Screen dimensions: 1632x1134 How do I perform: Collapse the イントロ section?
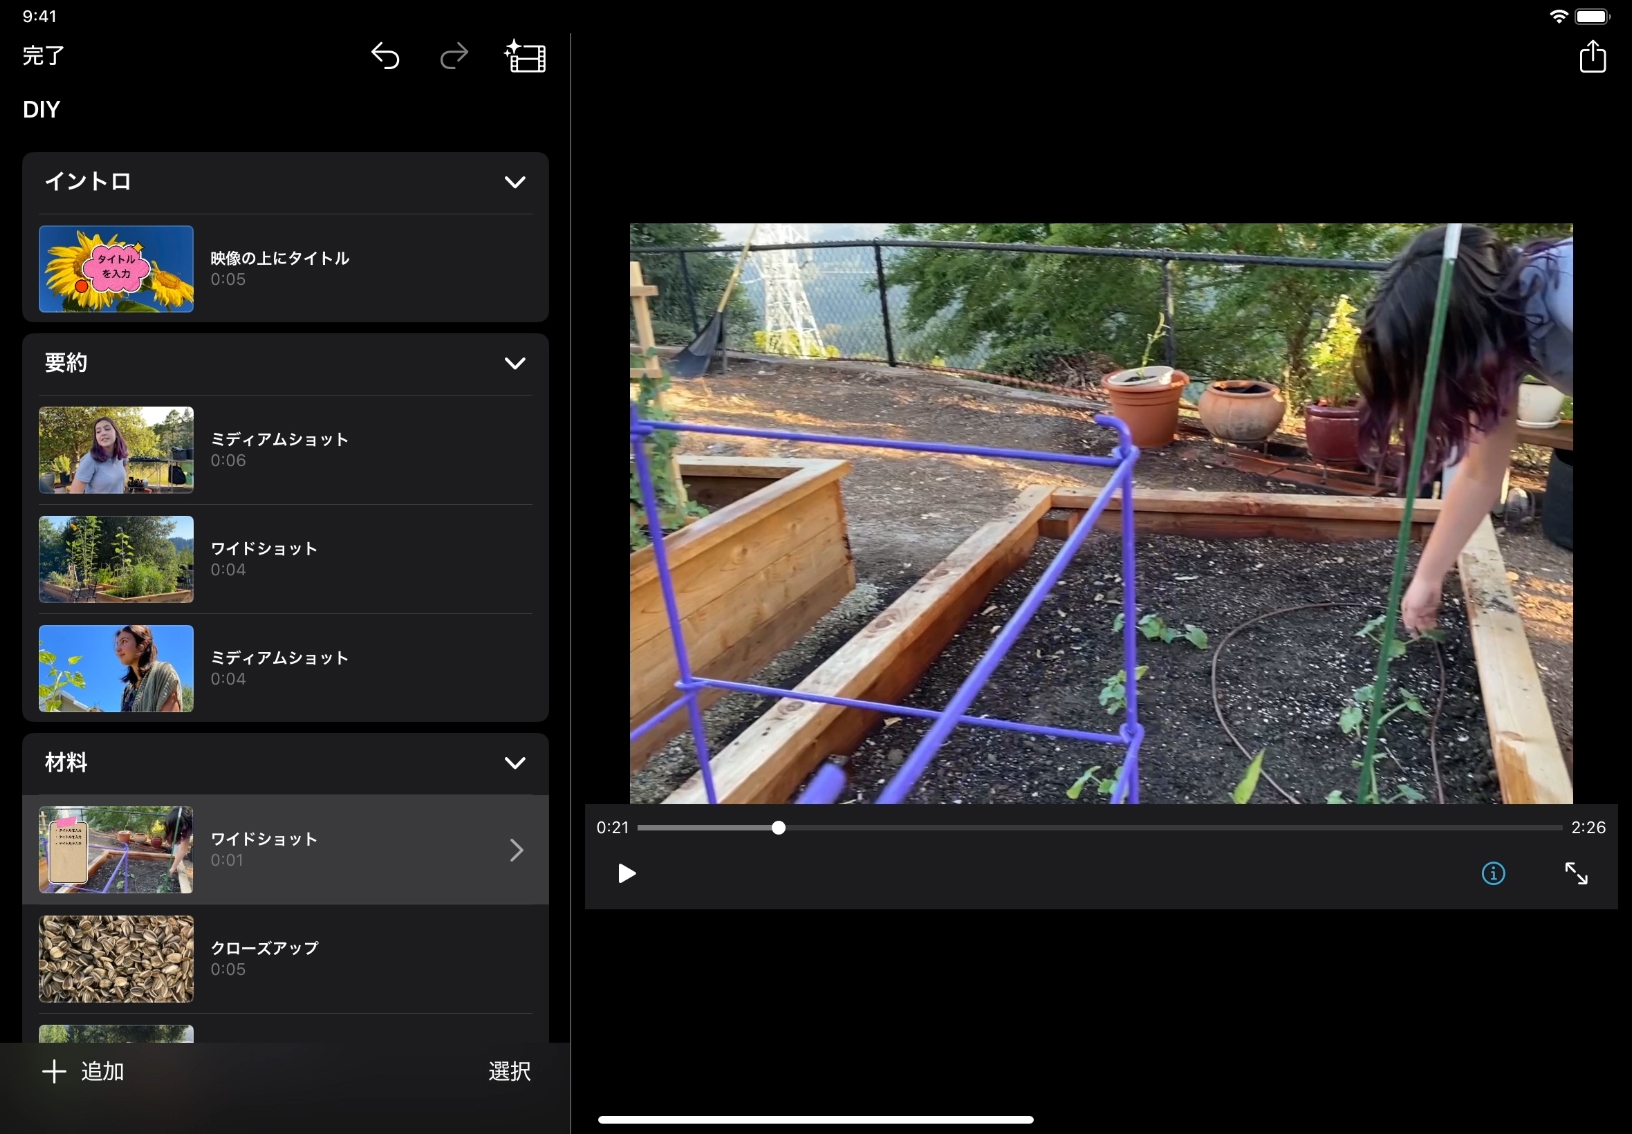click(515, 182)
